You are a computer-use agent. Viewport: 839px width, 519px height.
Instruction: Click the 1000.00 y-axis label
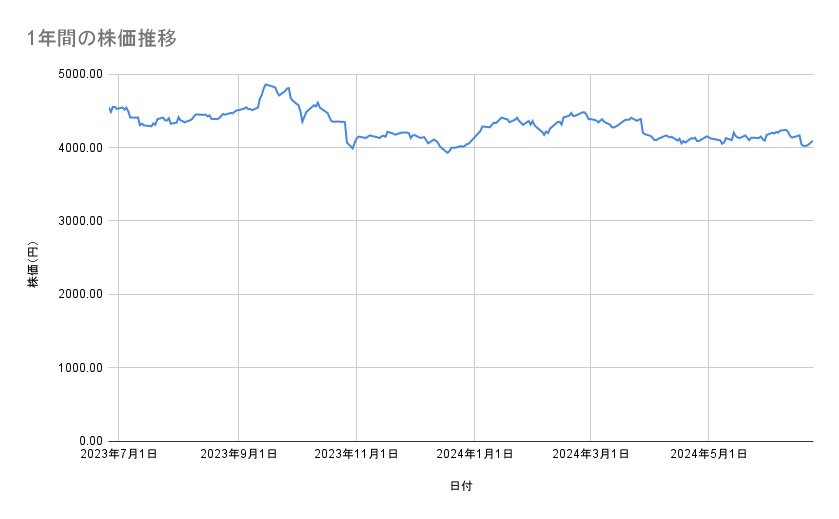click(x=82, y=368)
